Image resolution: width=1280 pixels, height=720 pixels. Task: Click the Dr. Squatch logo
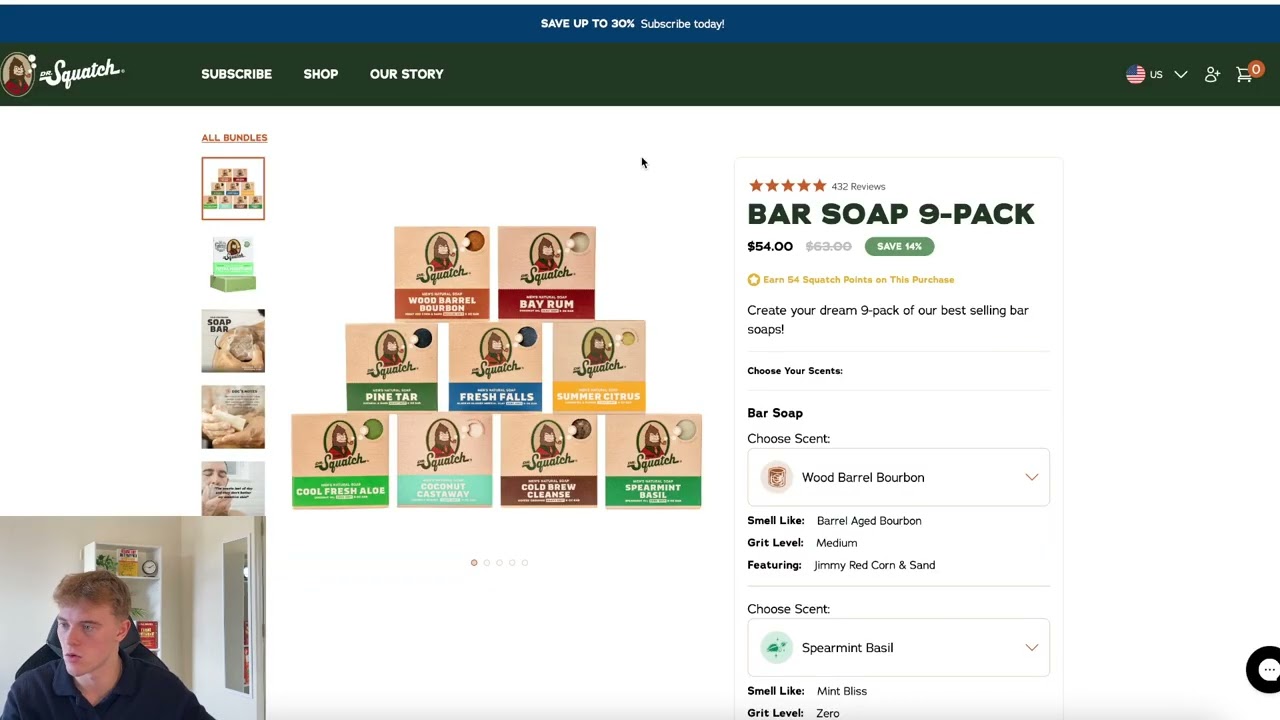tap(62, 74)
